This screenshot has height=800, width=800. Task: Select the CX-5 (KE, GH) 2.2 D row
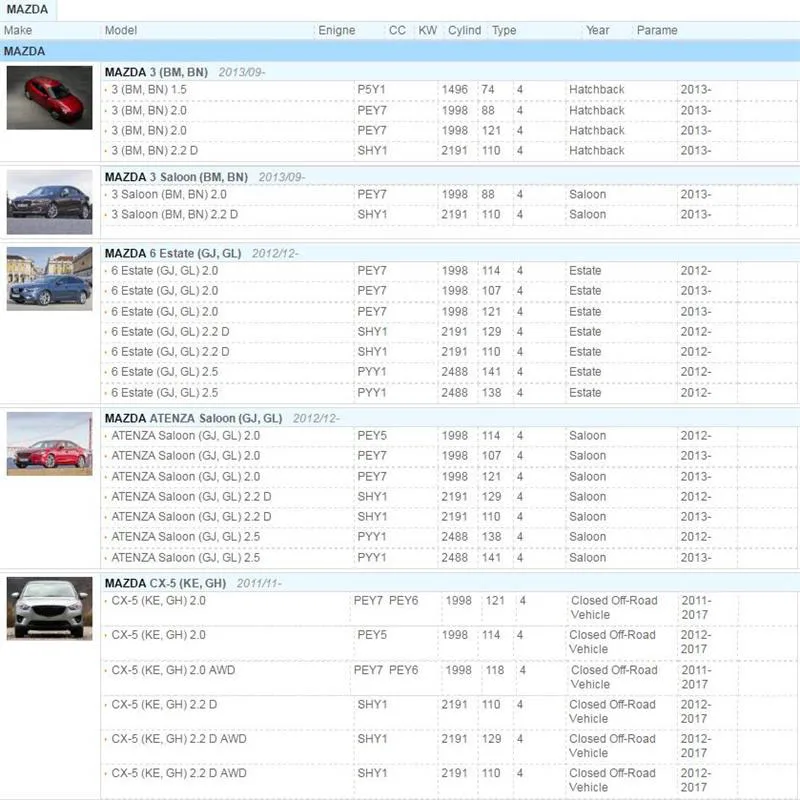point(449,712)
